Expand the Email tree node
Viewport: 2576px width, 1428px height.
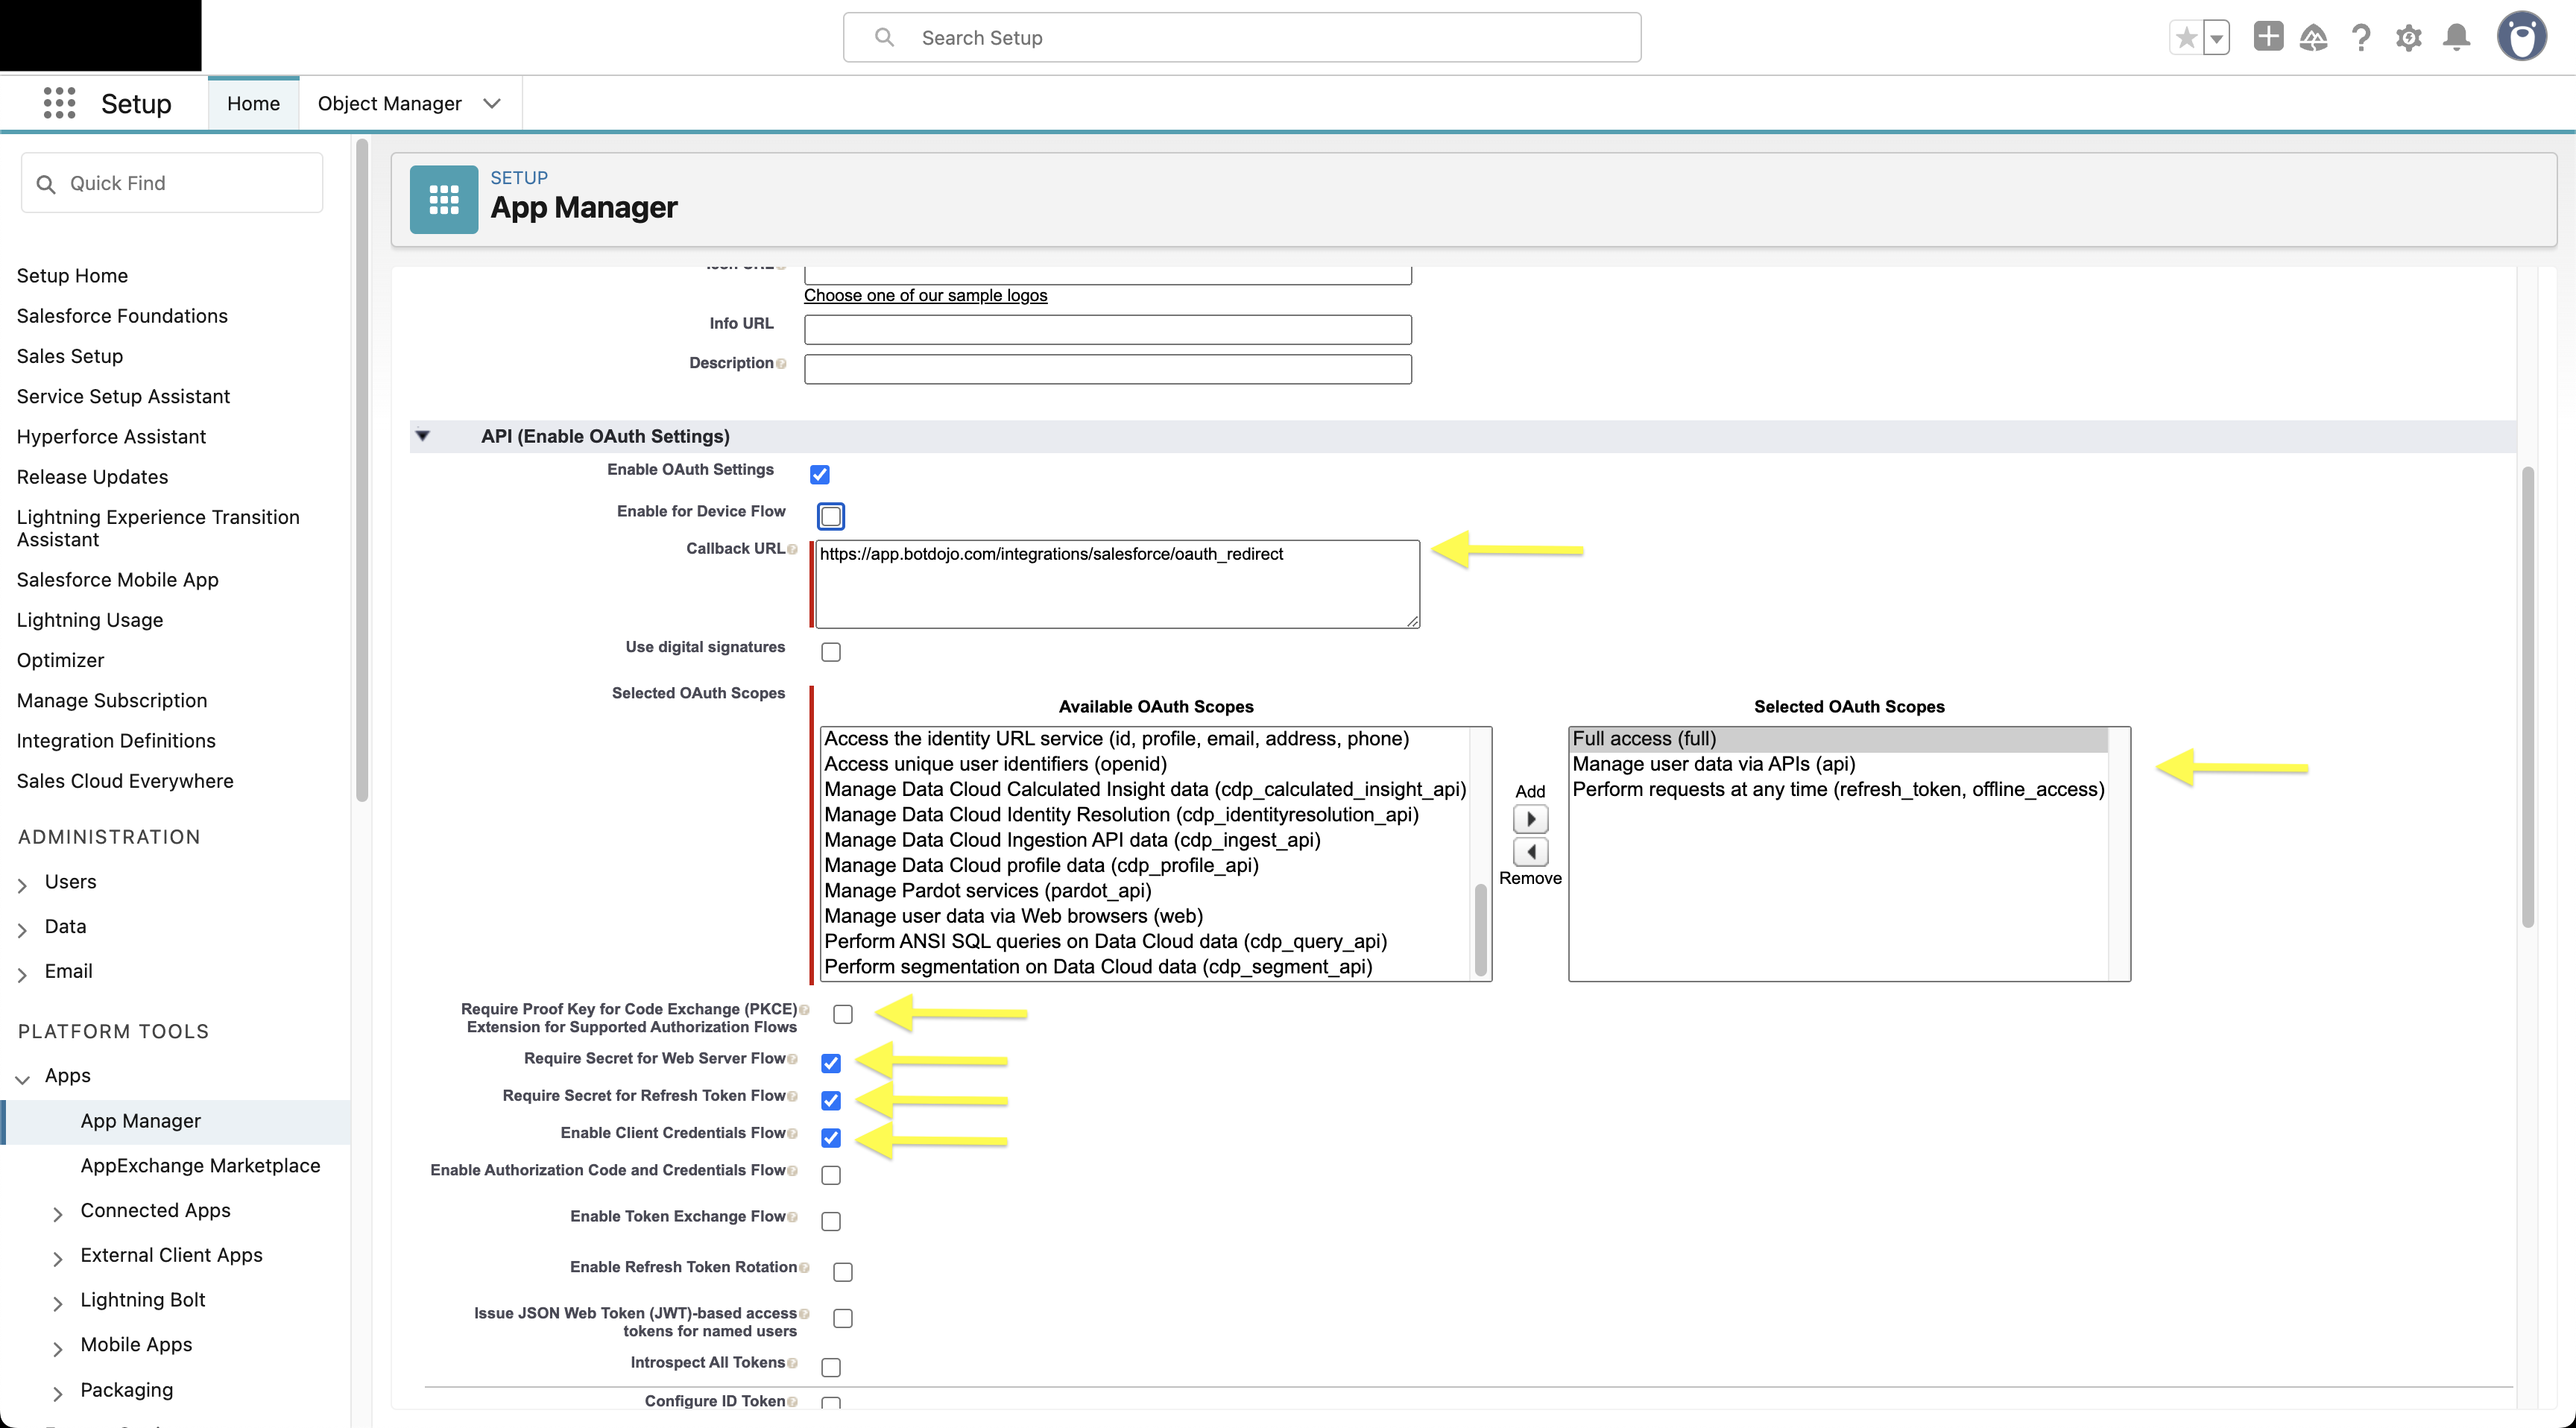(22, 975)
